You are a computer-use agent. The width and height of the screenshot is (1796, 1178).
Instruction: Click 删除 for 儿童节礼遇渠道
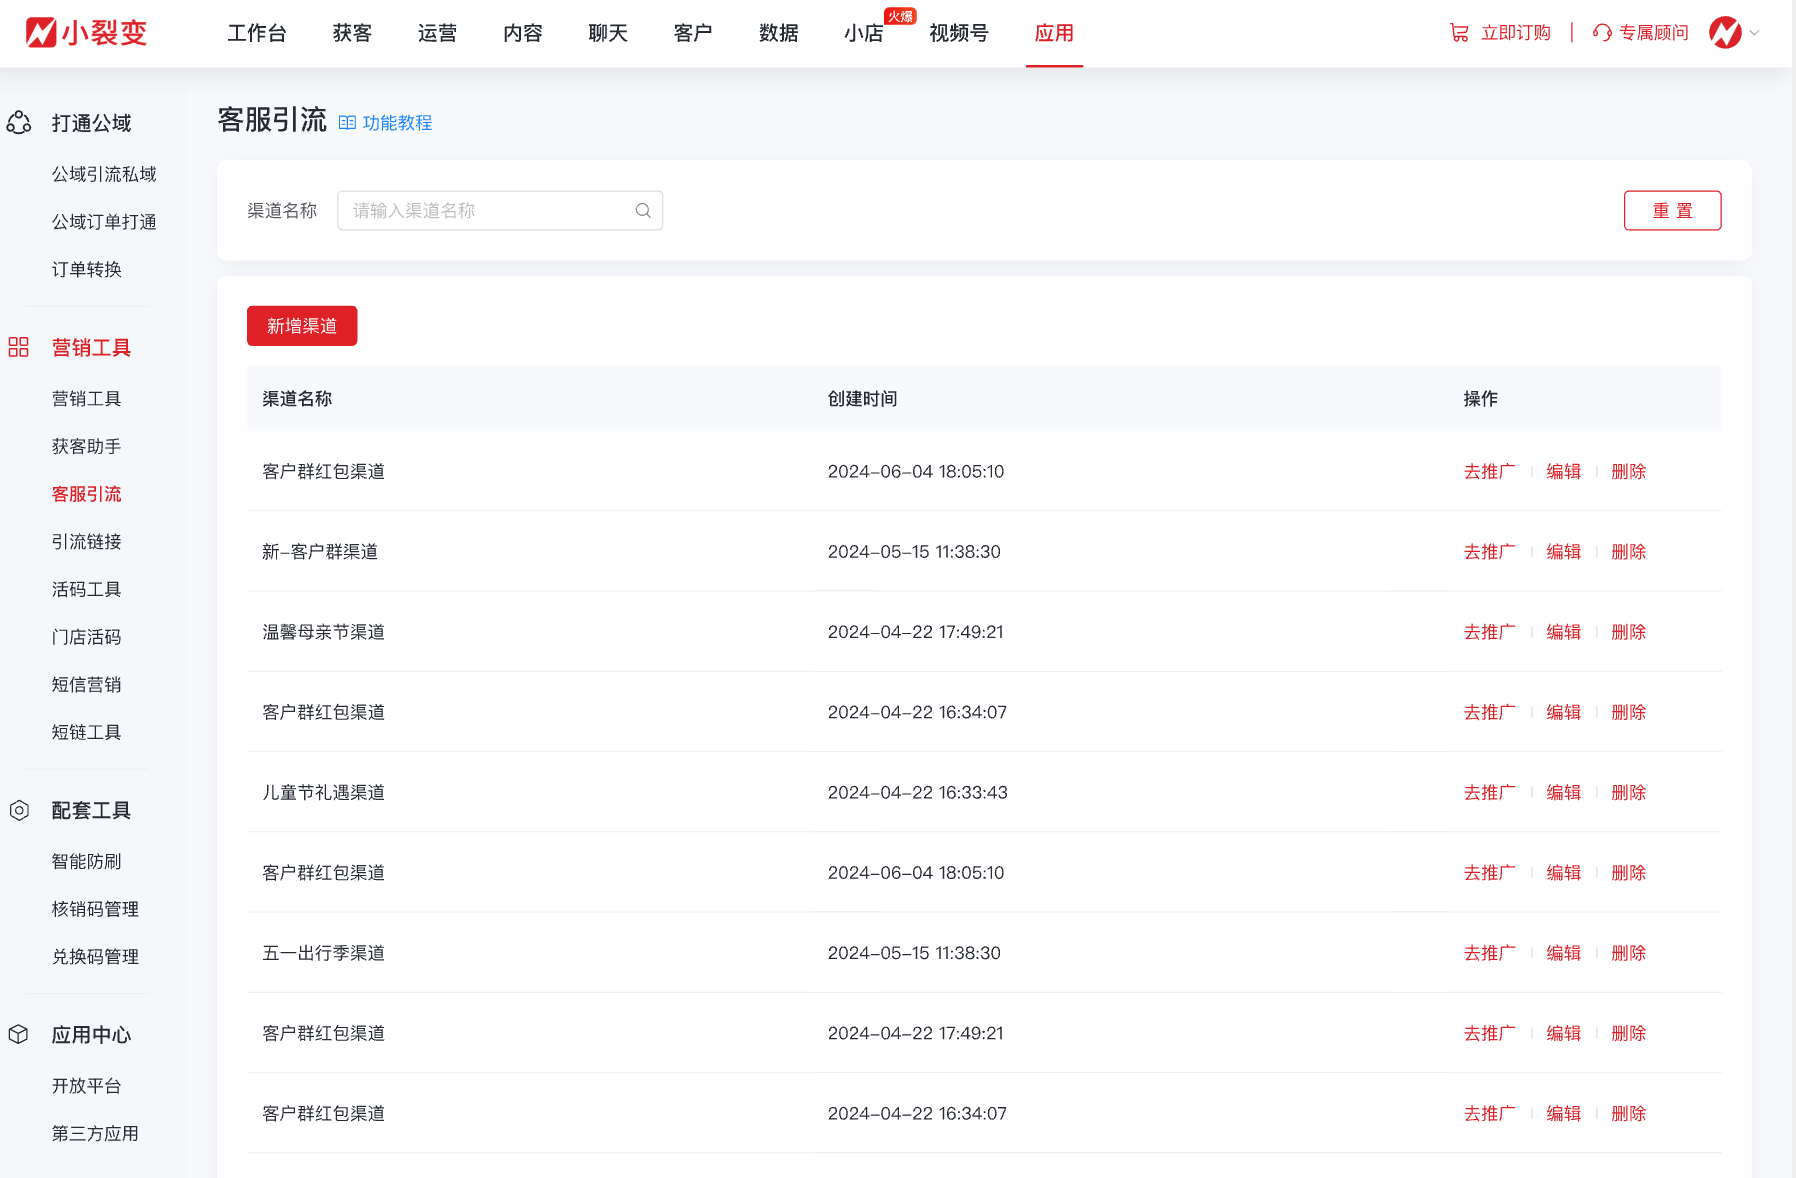pyautogui.click(x=1629, y=793)
